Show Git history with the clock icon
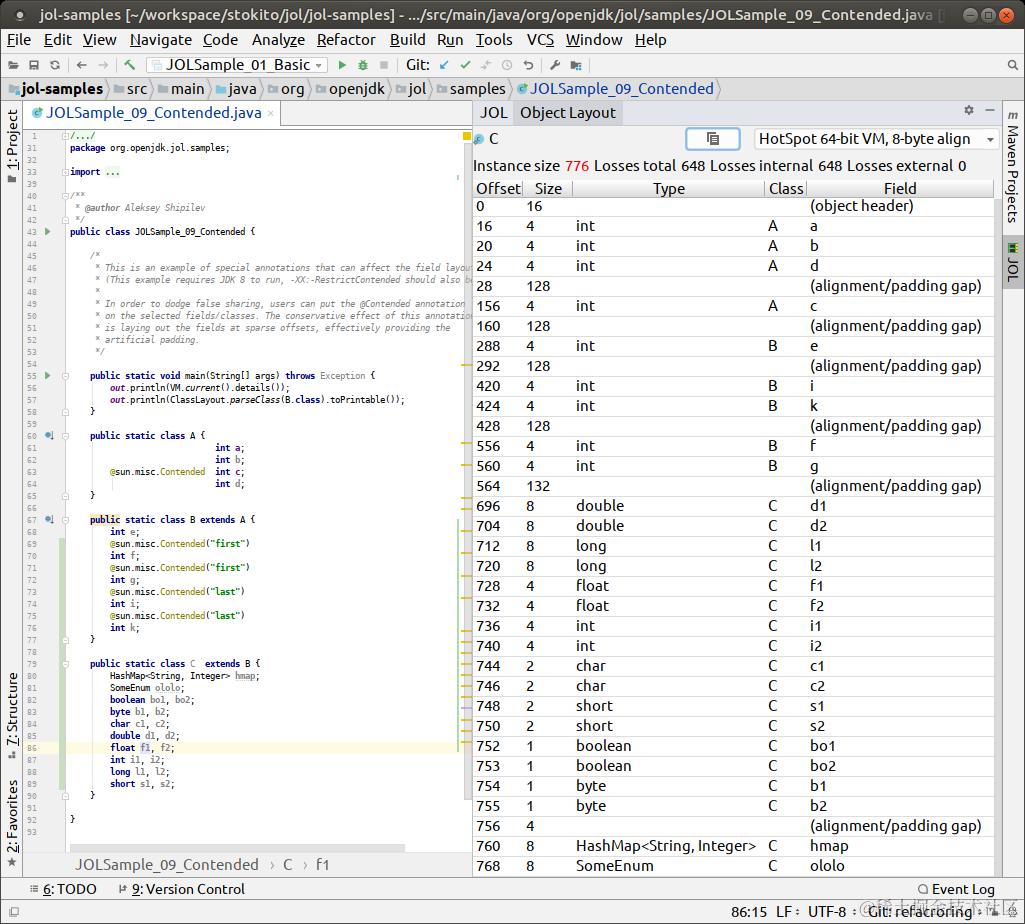Screen dimensions: 1025x924 click(507, 65)
